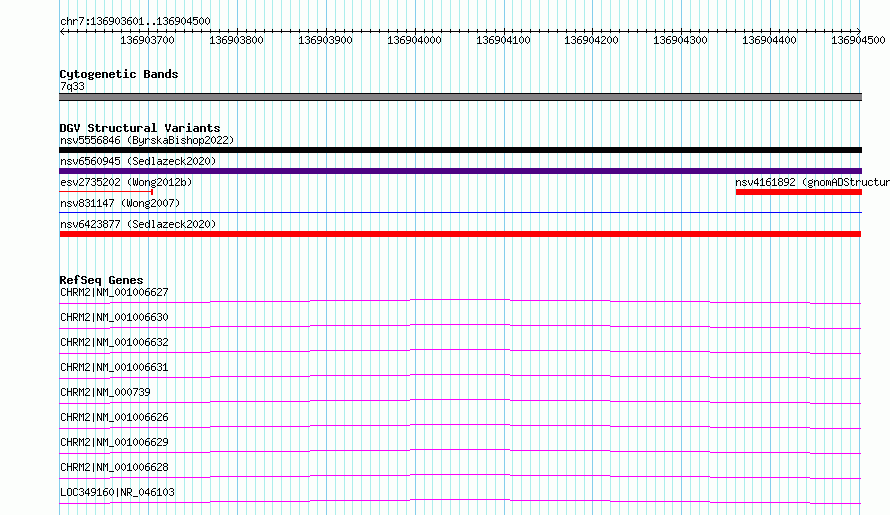Viewport: 890px width, 515px height.
Task: Click CHRM2|NM_001006626 transcript label
Action: (x=114, y=417)
